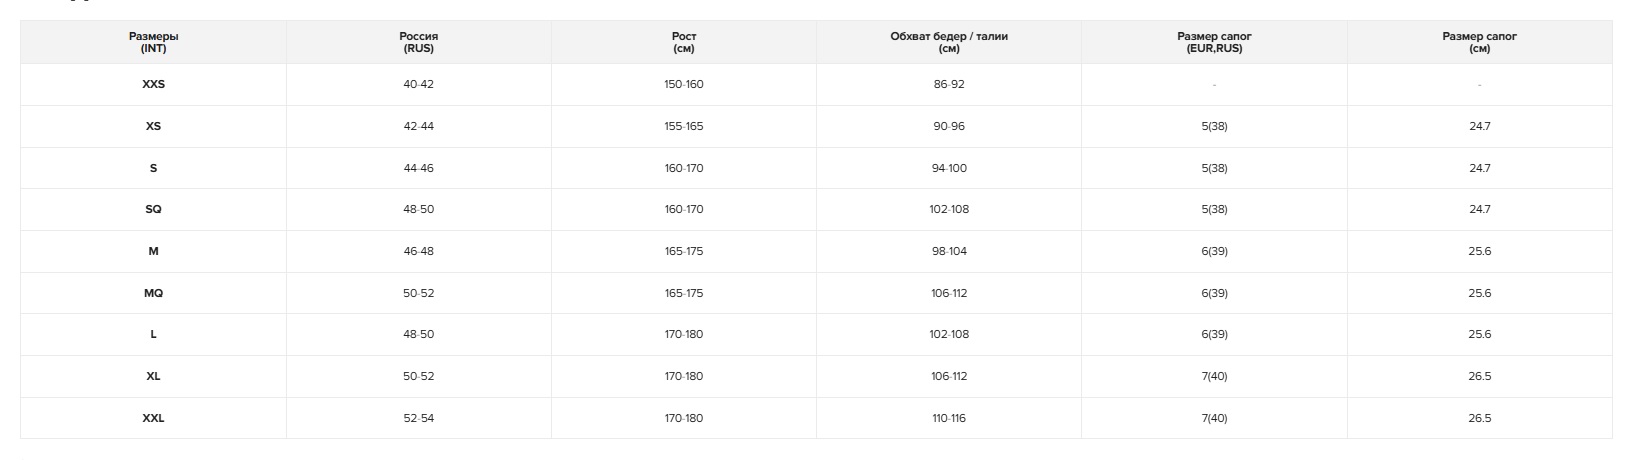
Task: Select the 'Размер сапог (EUR,RUS)' header
Action: tap(1214, 42)
